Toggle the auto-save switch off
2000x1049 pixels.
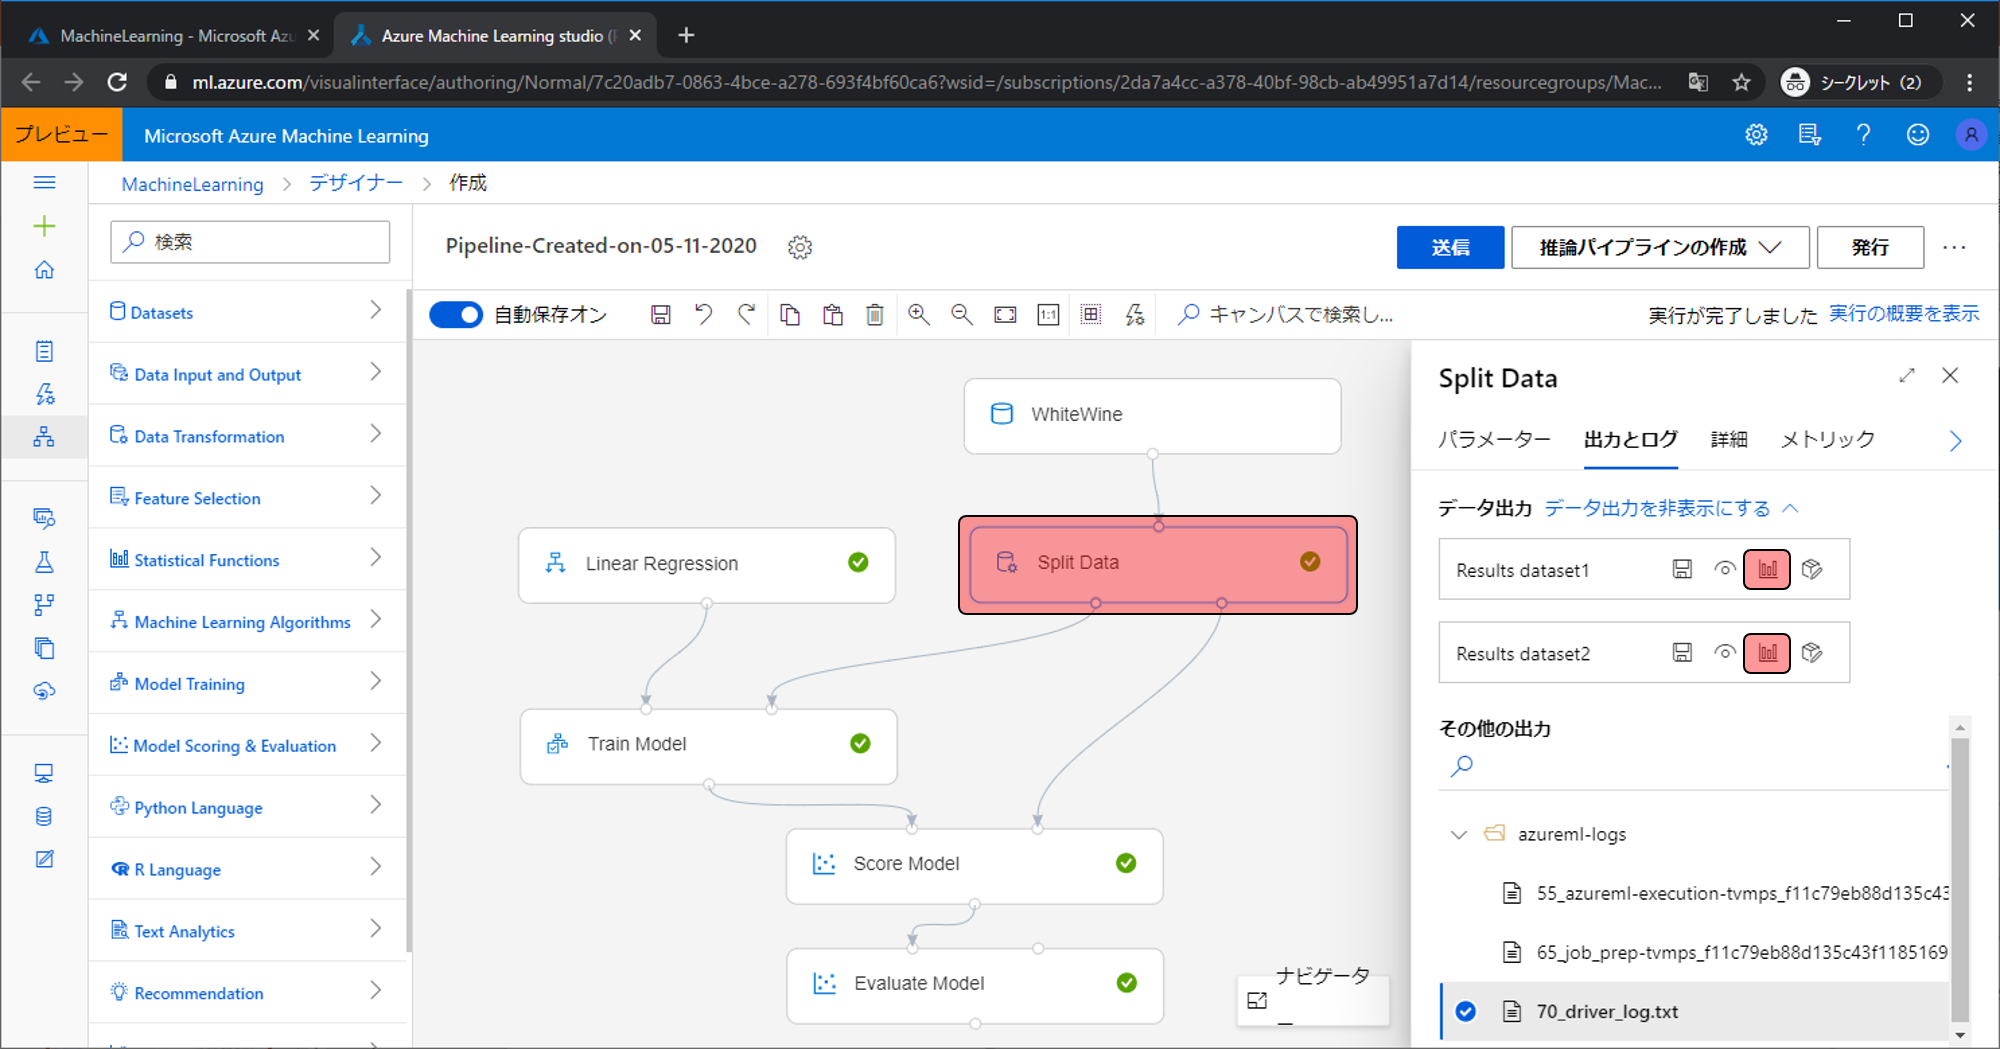[x=456, y=315]
